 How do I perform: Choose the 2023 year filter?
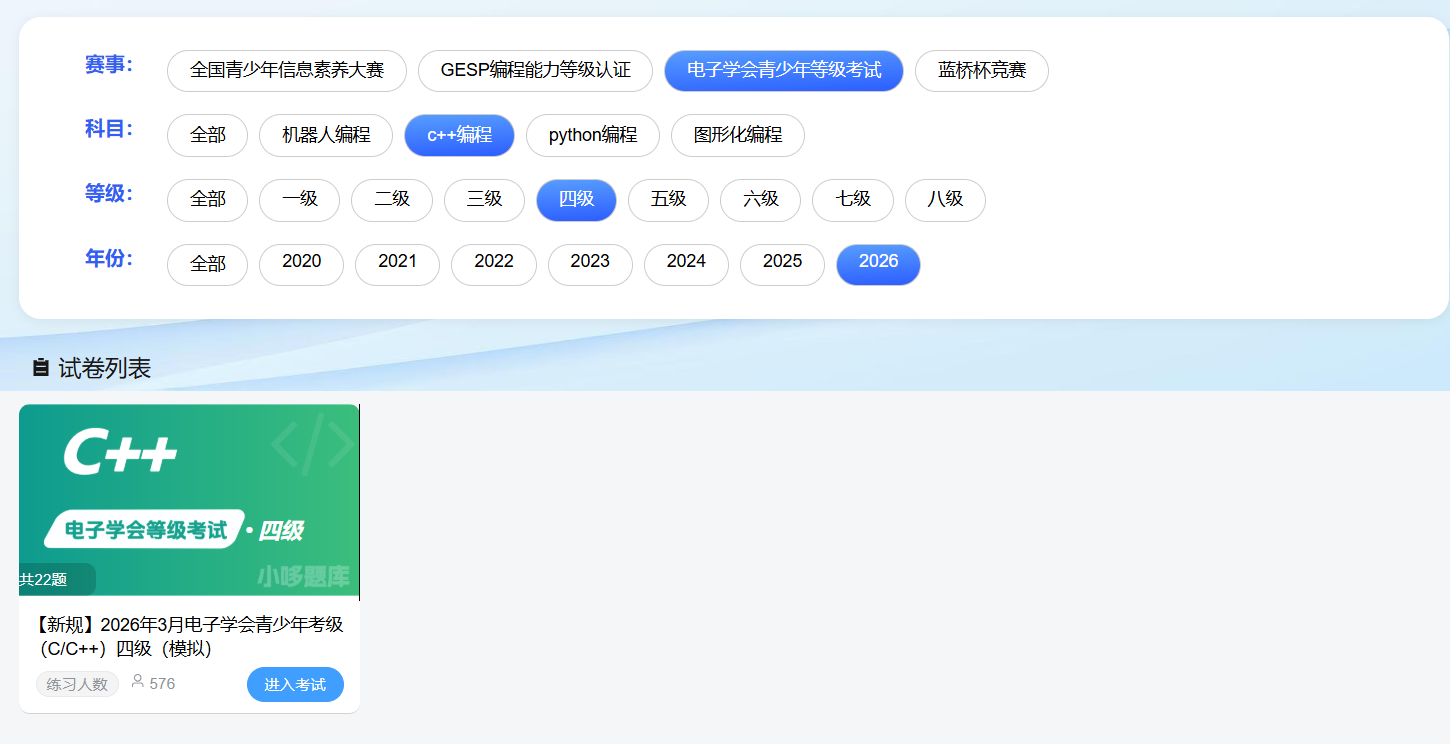pos(590,264)
